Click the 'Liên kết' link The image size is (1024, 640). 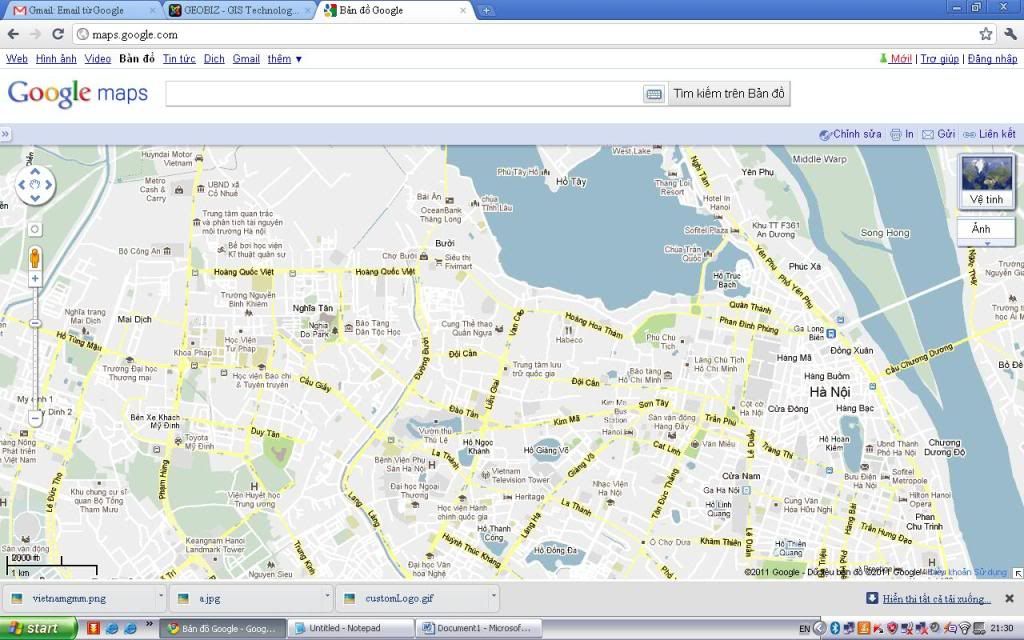[989, 134]
